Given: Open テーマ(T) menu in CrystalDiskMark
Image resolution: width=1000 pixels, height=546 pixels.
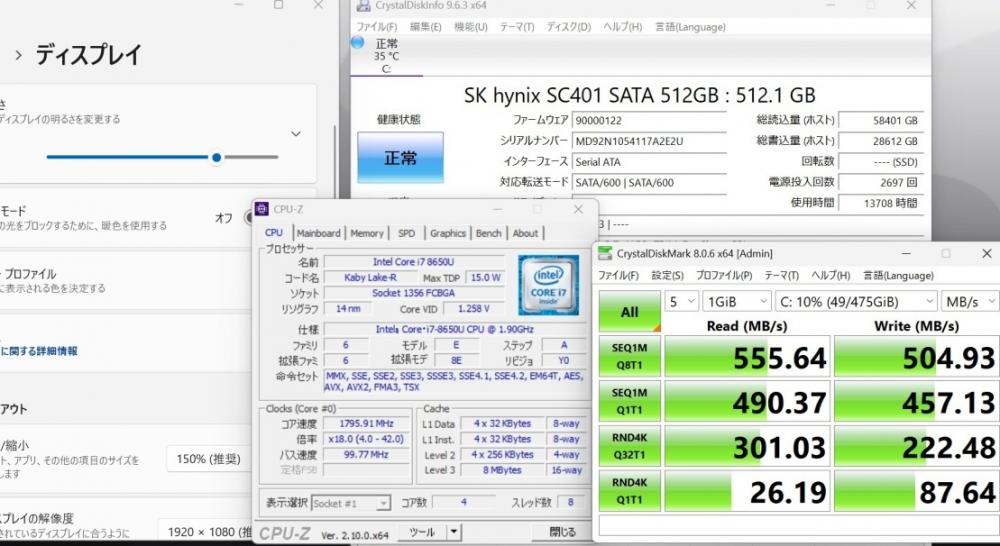Looking at the screenshot, I should tap(781, 276).
